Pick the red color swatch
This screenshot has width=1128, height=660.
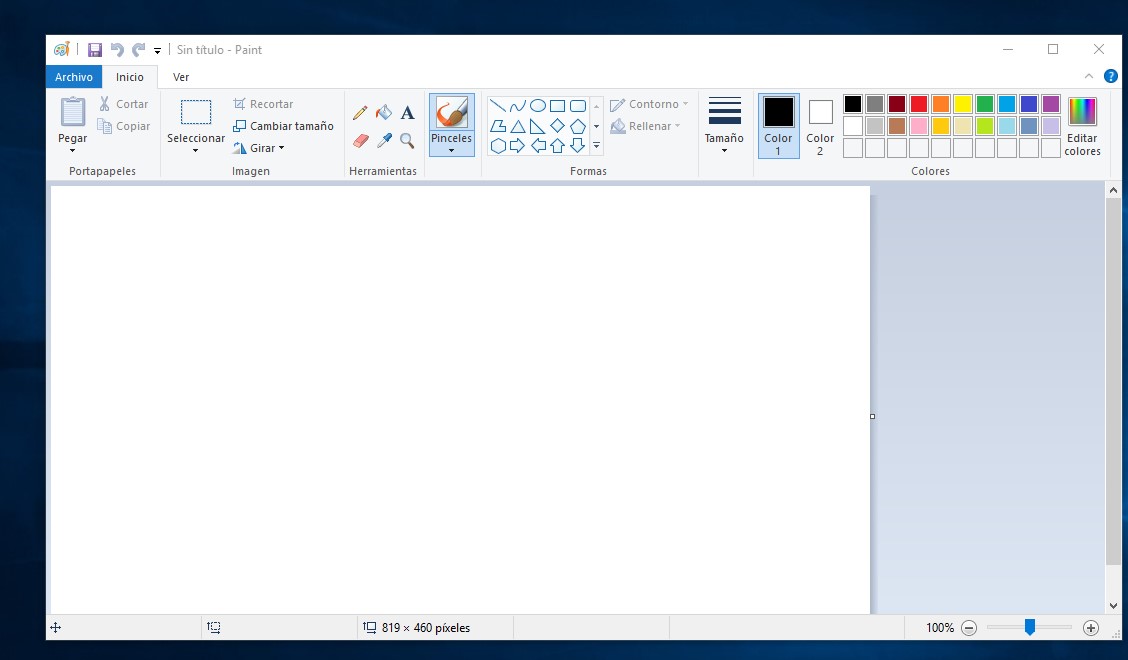[919, 104]
